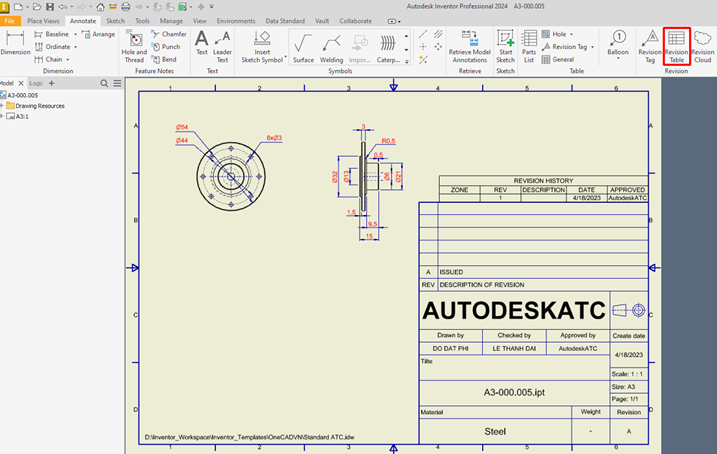The width and height of the screenshot is (717, 454).
Task: Open the browser panel hamburger menu
Action: (118, 83)
